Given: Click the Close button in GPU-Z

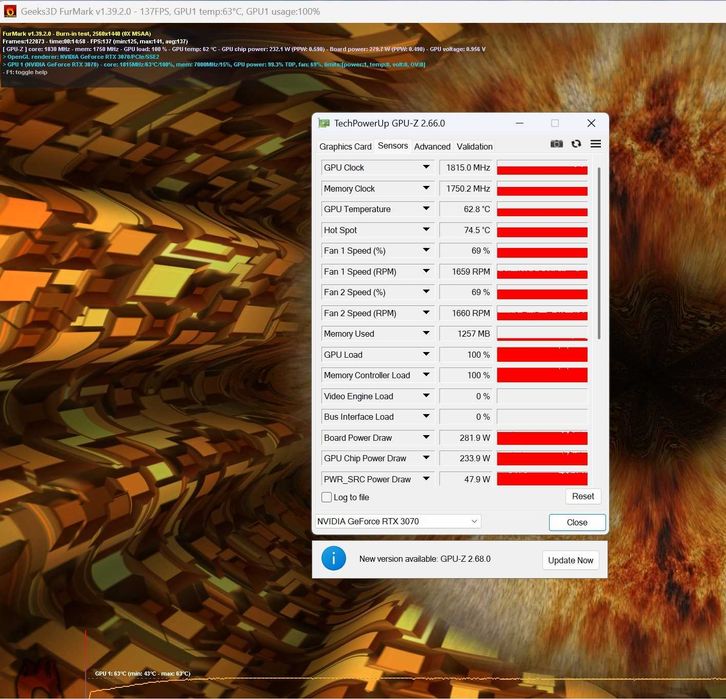Looking at the screenshot, I should point(577,522).
